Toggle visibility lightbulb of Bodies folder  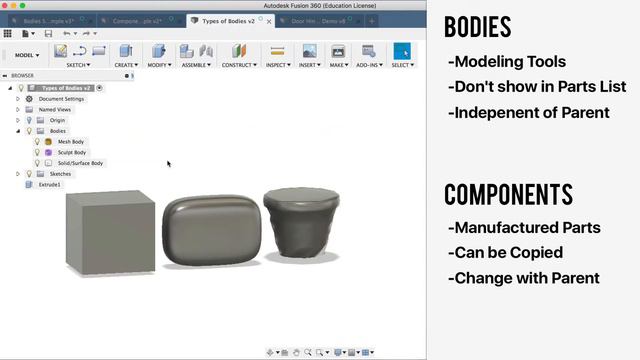(x=29, y=131)
